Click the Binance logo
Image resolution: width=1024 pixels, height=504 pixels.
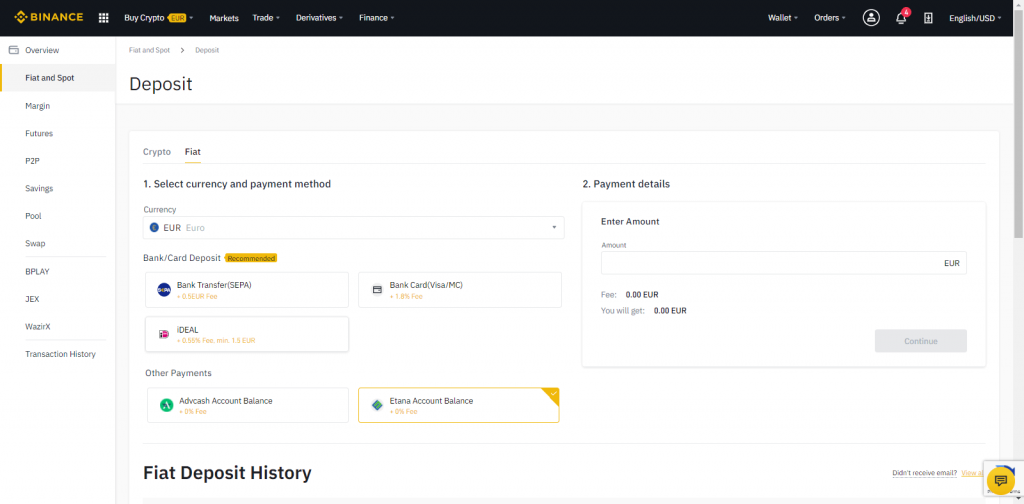49,17
